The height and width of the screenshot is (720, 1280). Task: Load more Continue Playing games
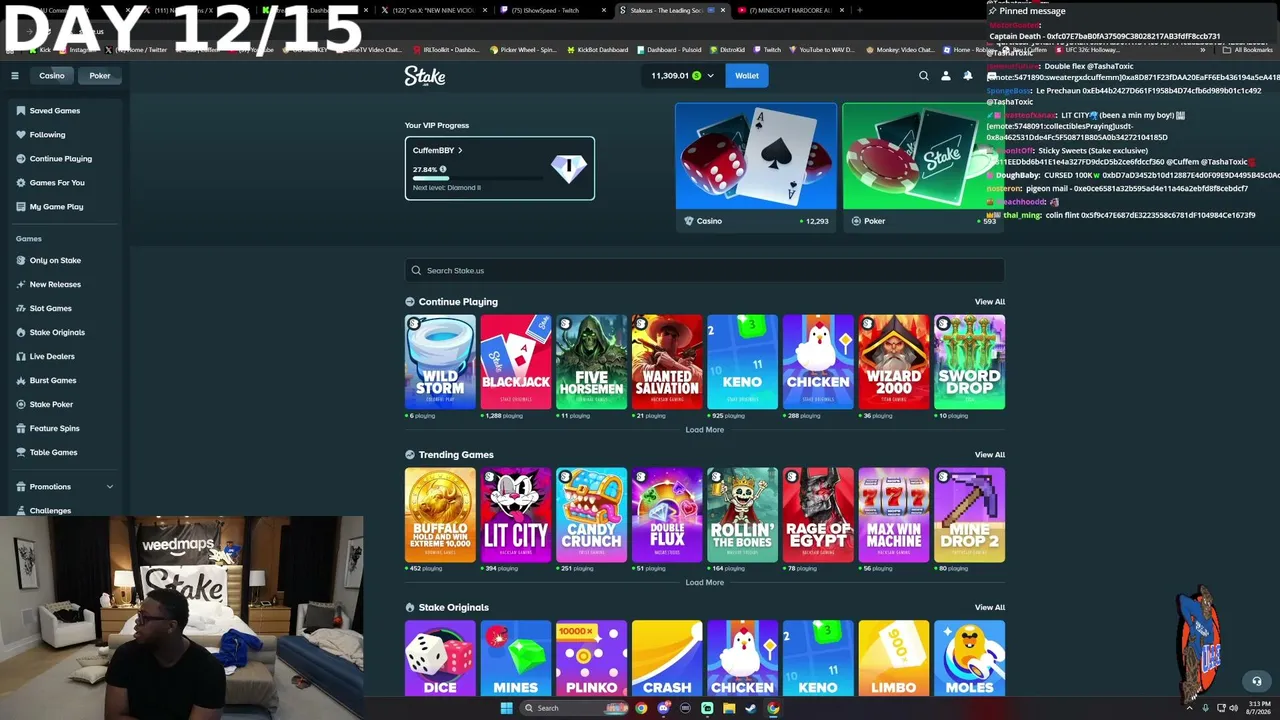coord(705,430)
